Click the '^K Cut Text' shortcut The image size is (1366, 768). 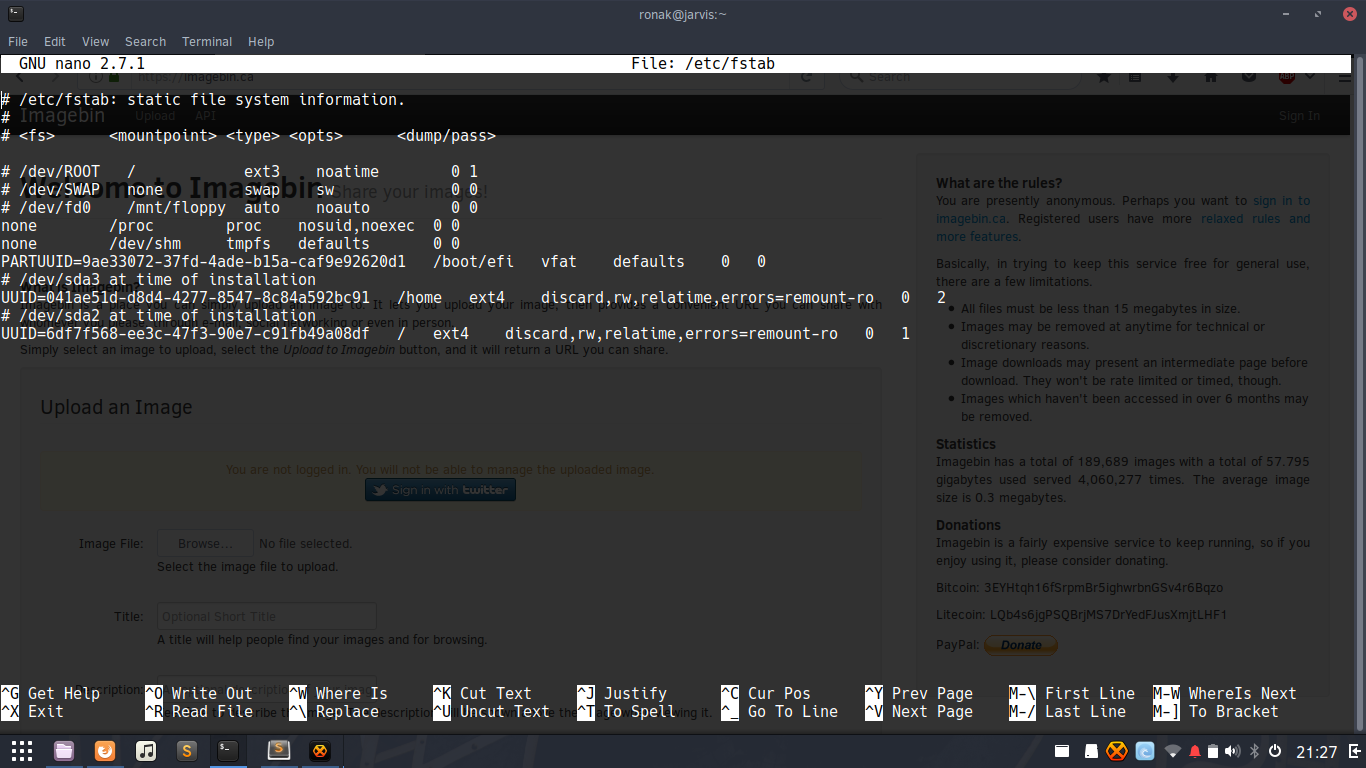coord(482,694)
